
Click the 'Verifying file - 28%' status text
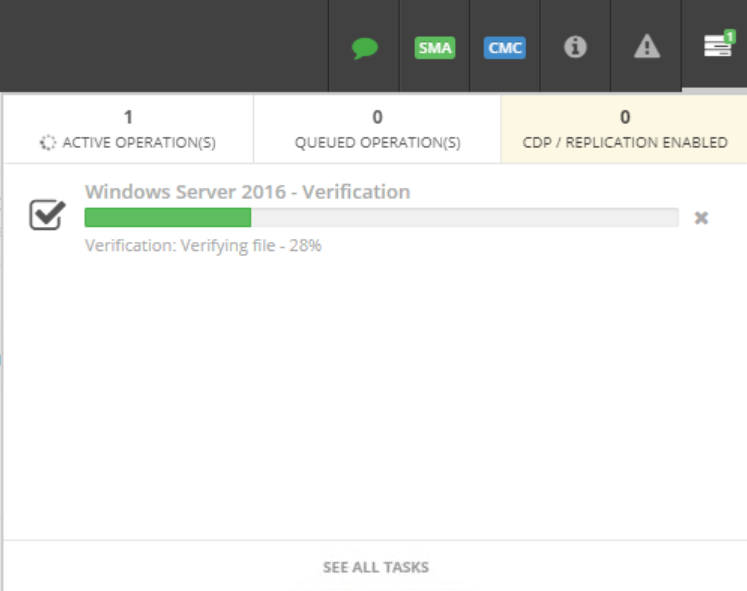203,245
